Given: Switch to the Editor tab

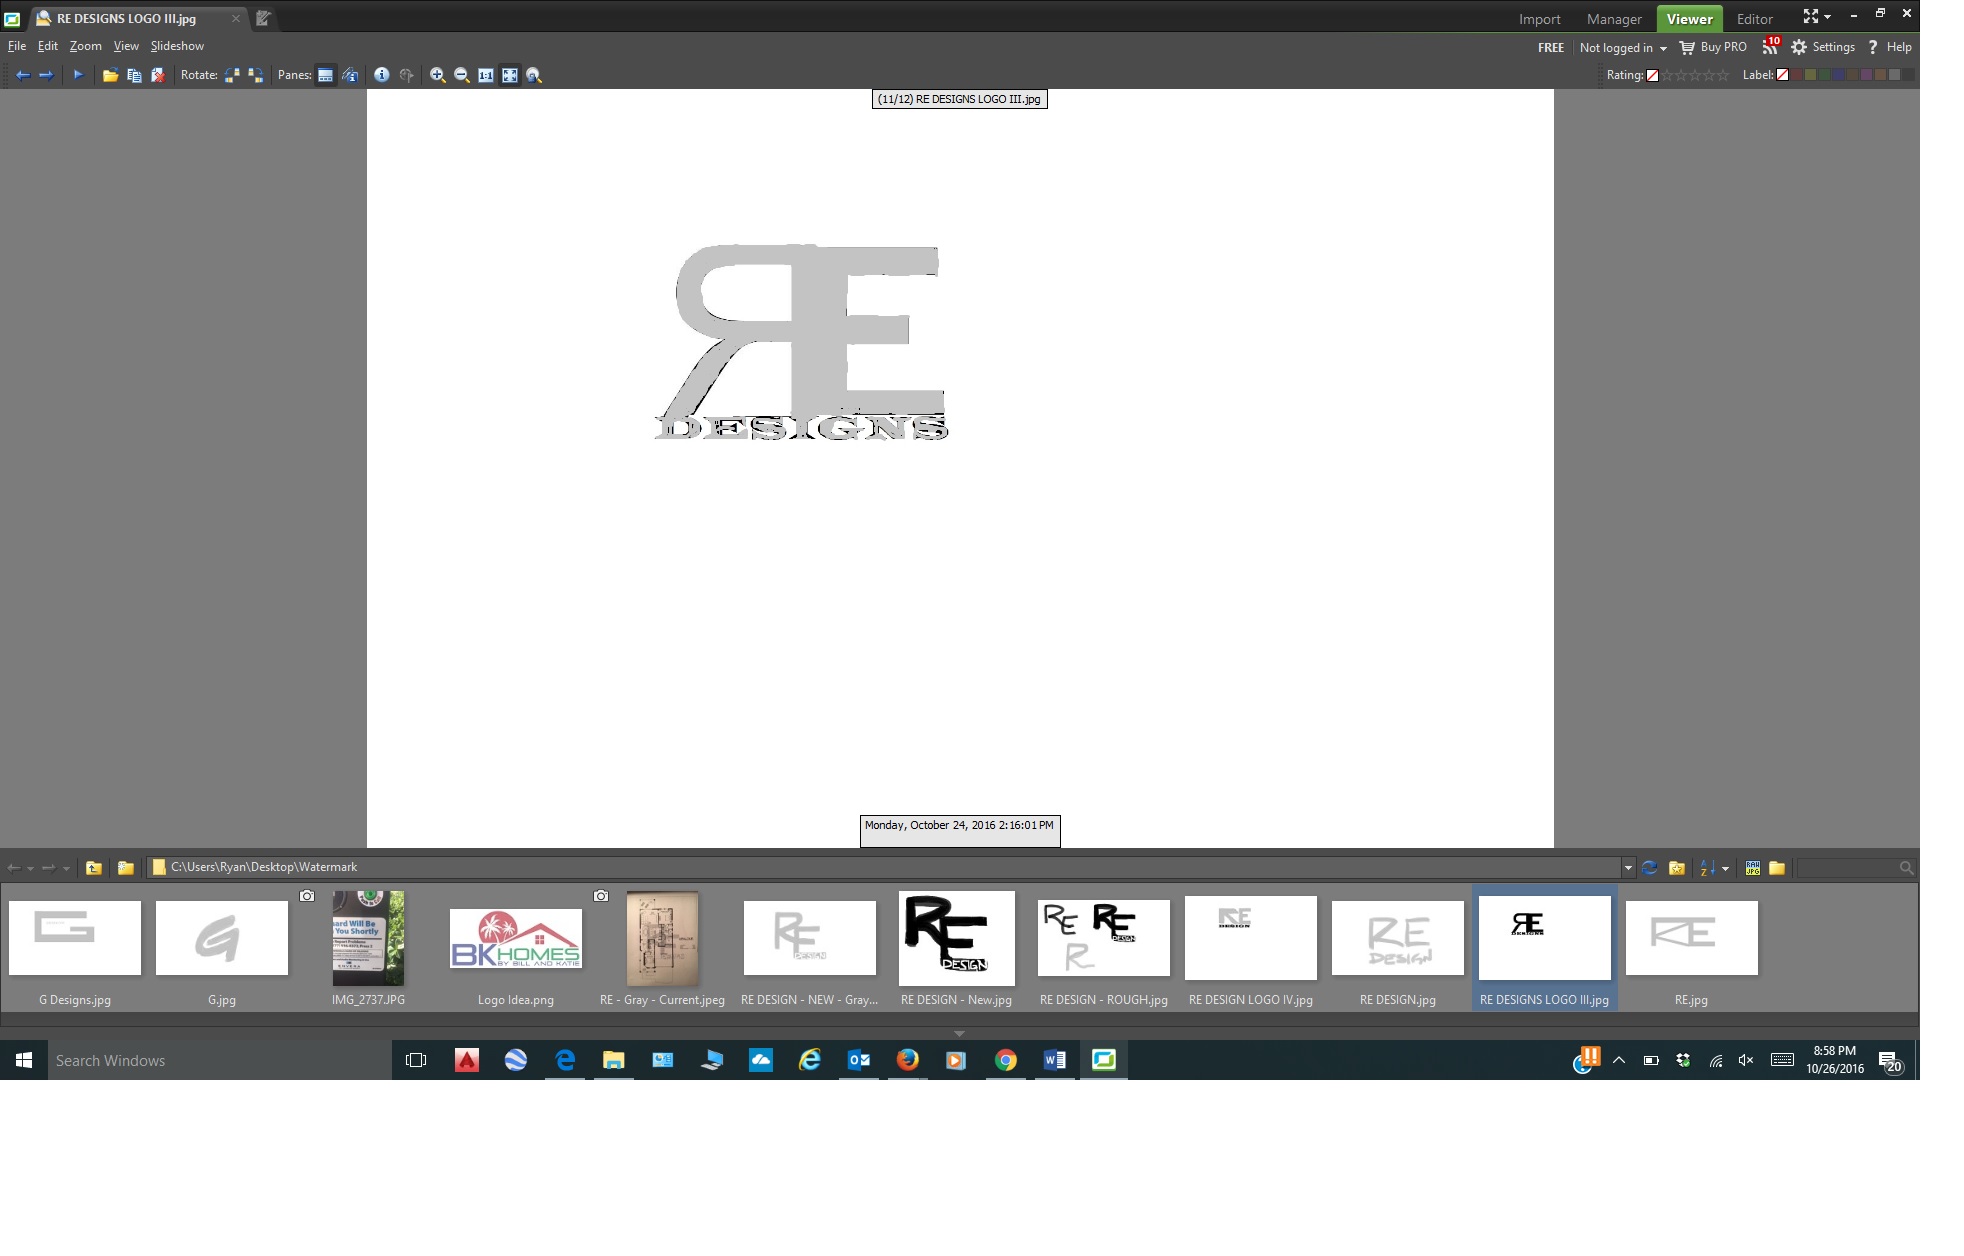Looking at the screenshot, I should (1754, 19).
